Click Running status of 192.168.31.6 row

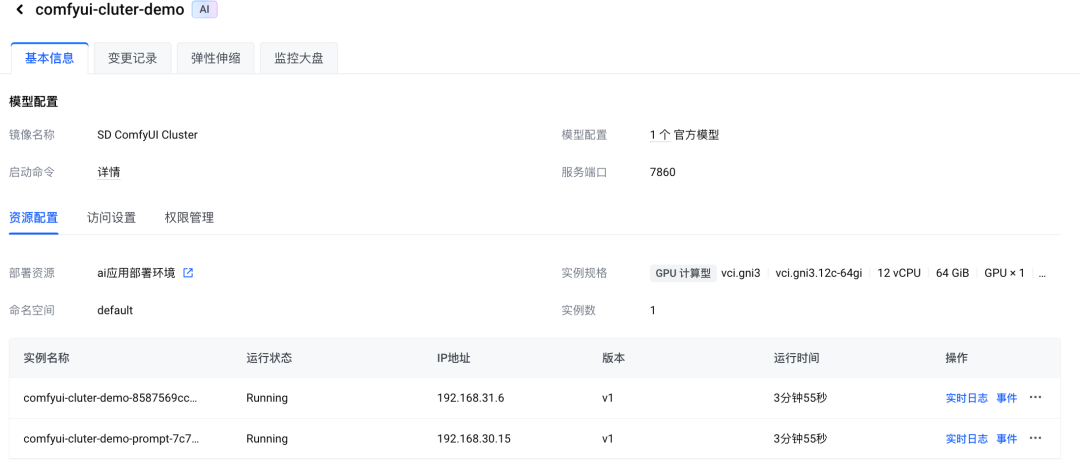(x=267, y=397)
